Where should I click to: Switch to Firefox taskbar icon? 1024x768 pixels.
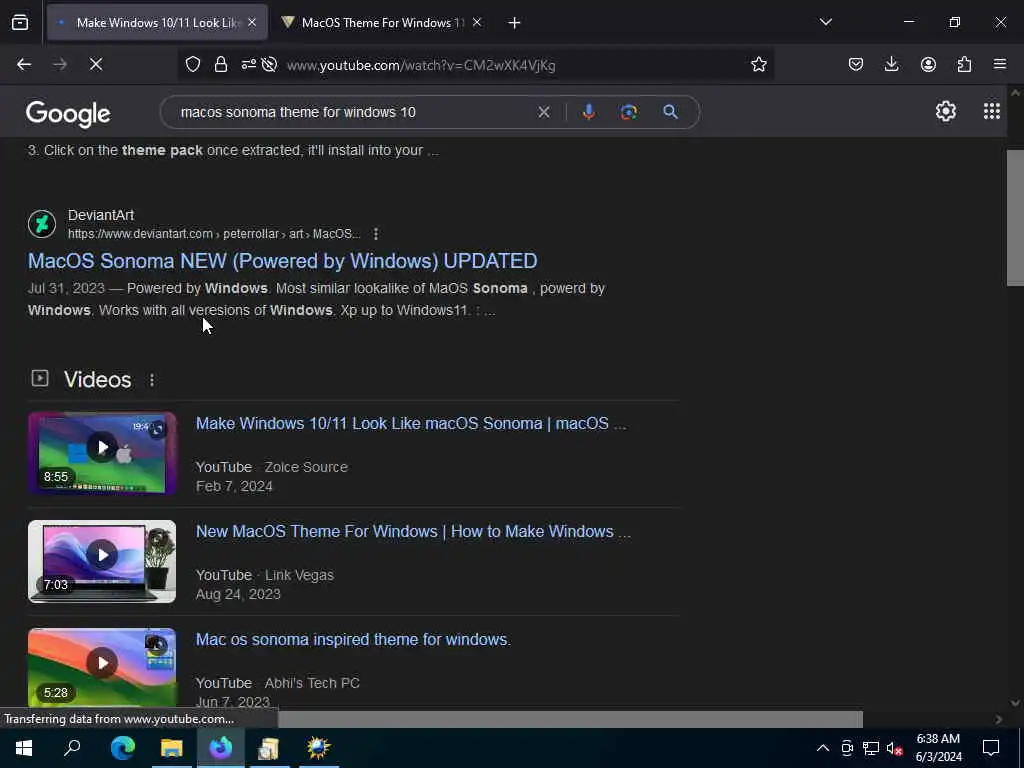pos(220,748)
